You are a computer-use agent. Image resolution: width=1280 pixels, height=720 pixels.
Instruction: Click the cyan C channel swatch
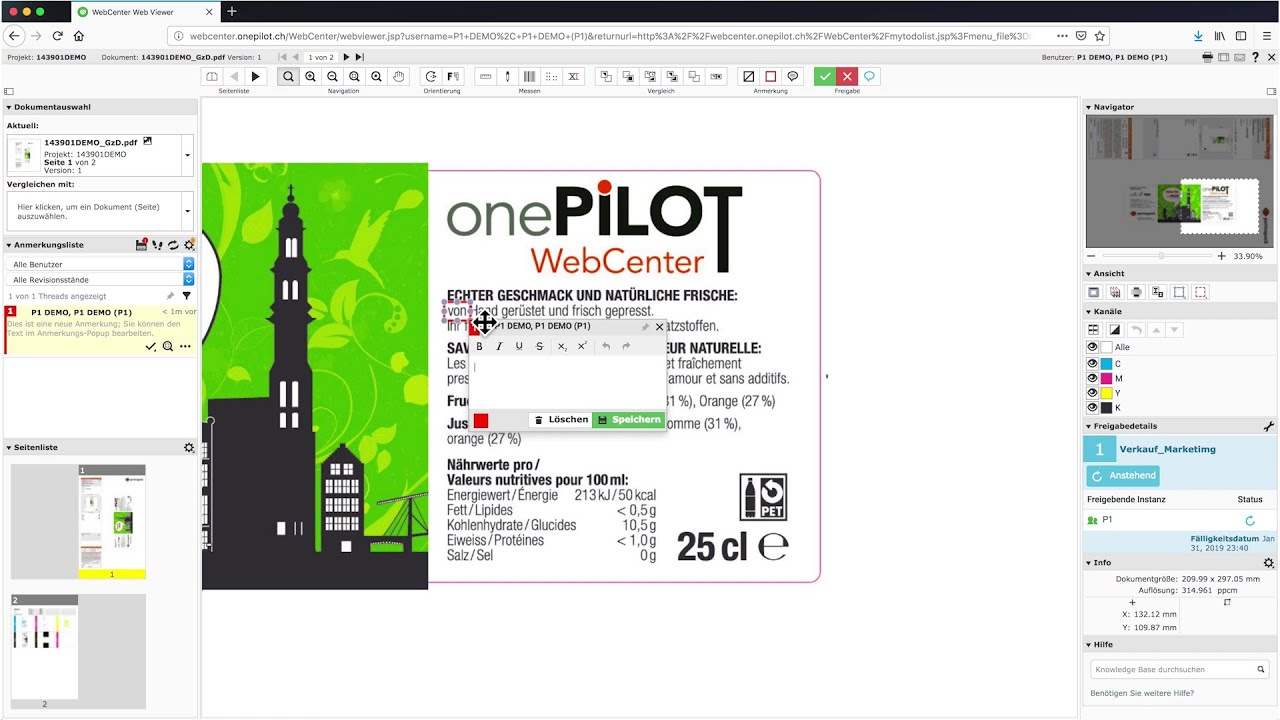(x=1107, y=363)
